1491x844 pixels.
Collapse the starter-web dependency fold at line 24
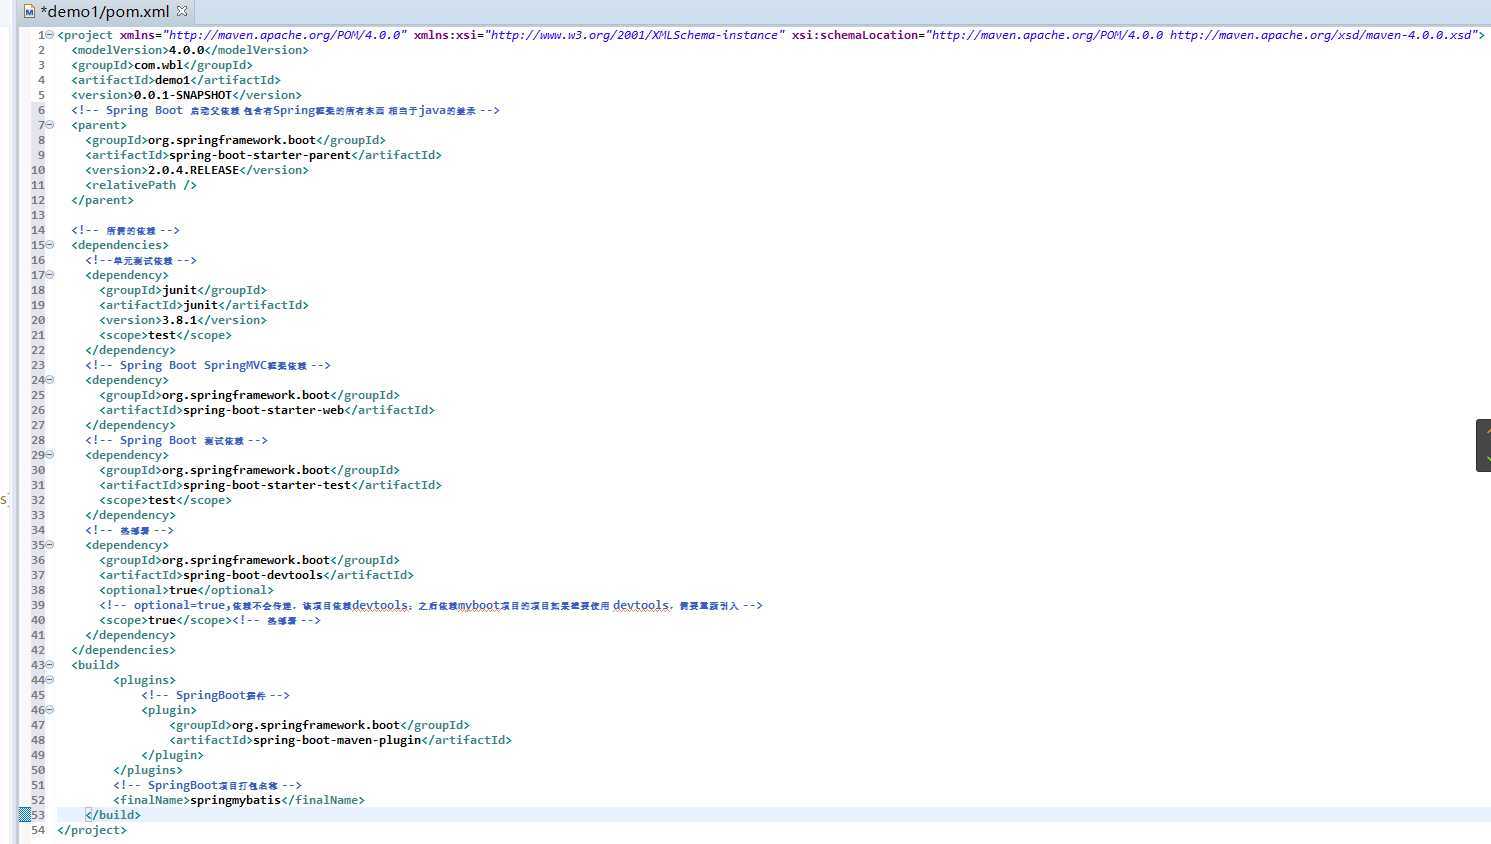50,380
